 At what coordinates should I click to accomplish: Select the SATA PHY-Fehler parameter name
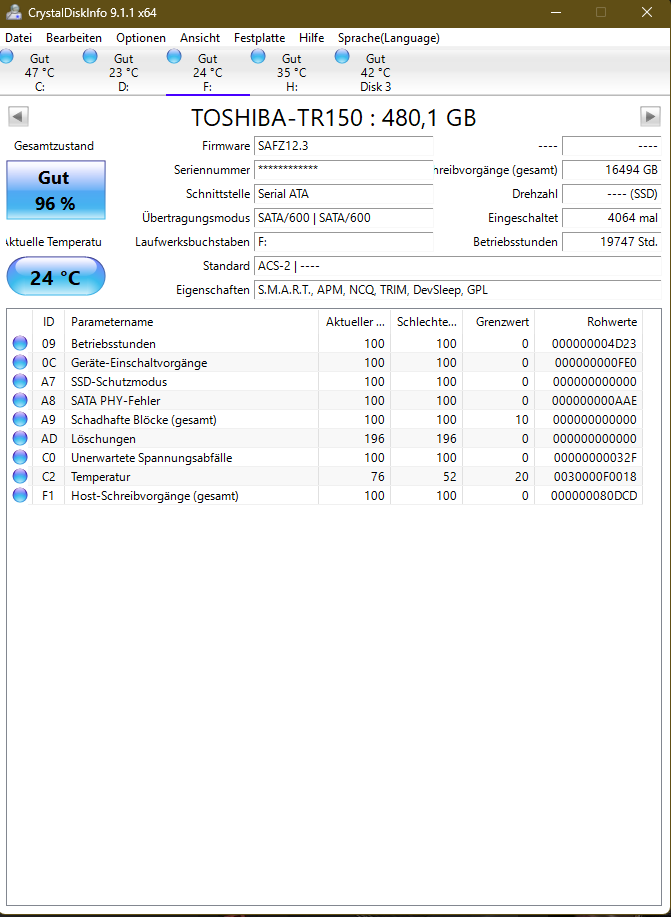[115, 401]
